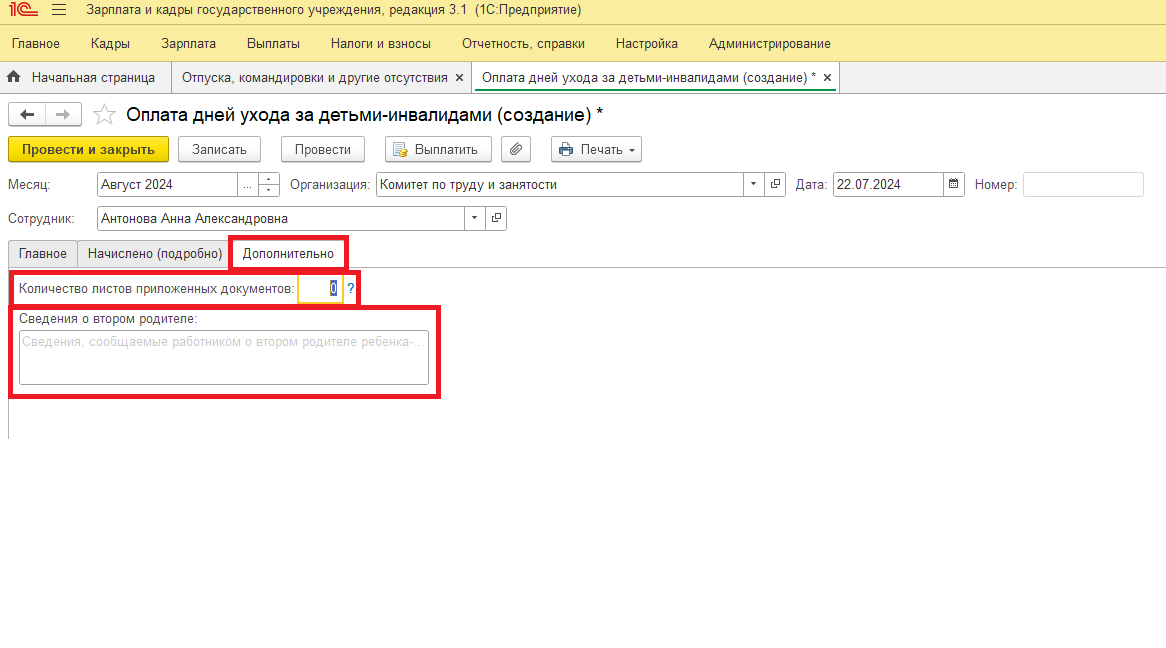Click the Дата field 22.07.2024
This screenshot has height=648, width=1166.
tap(888, 185)
